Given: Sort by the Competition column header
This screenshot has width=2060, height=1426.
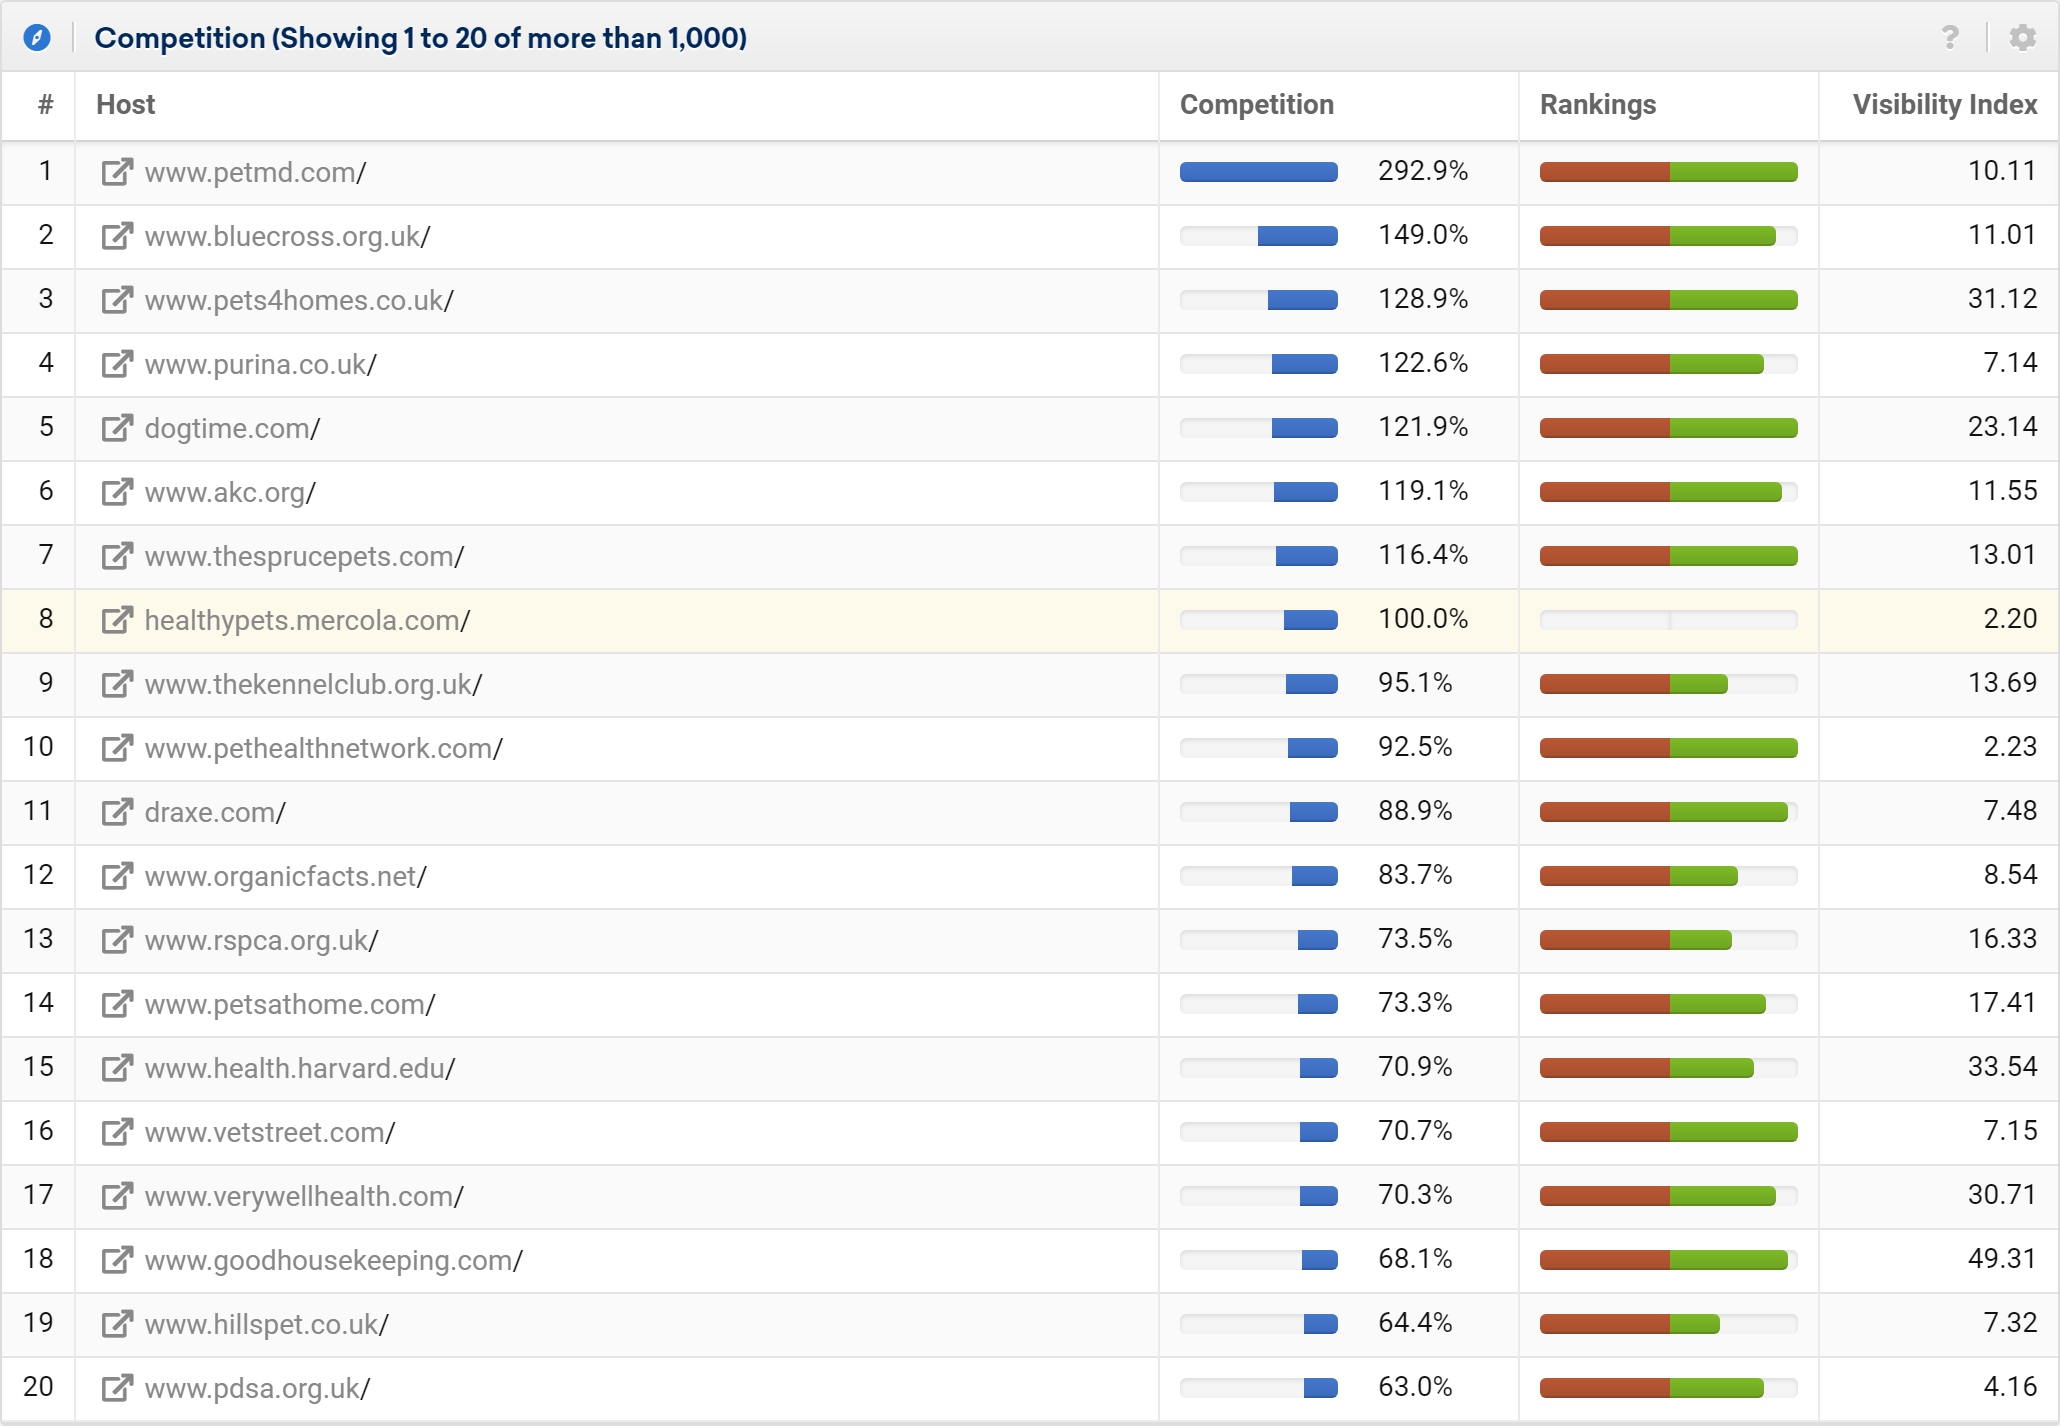Looking at the screenshot, I should [1257, 105].
